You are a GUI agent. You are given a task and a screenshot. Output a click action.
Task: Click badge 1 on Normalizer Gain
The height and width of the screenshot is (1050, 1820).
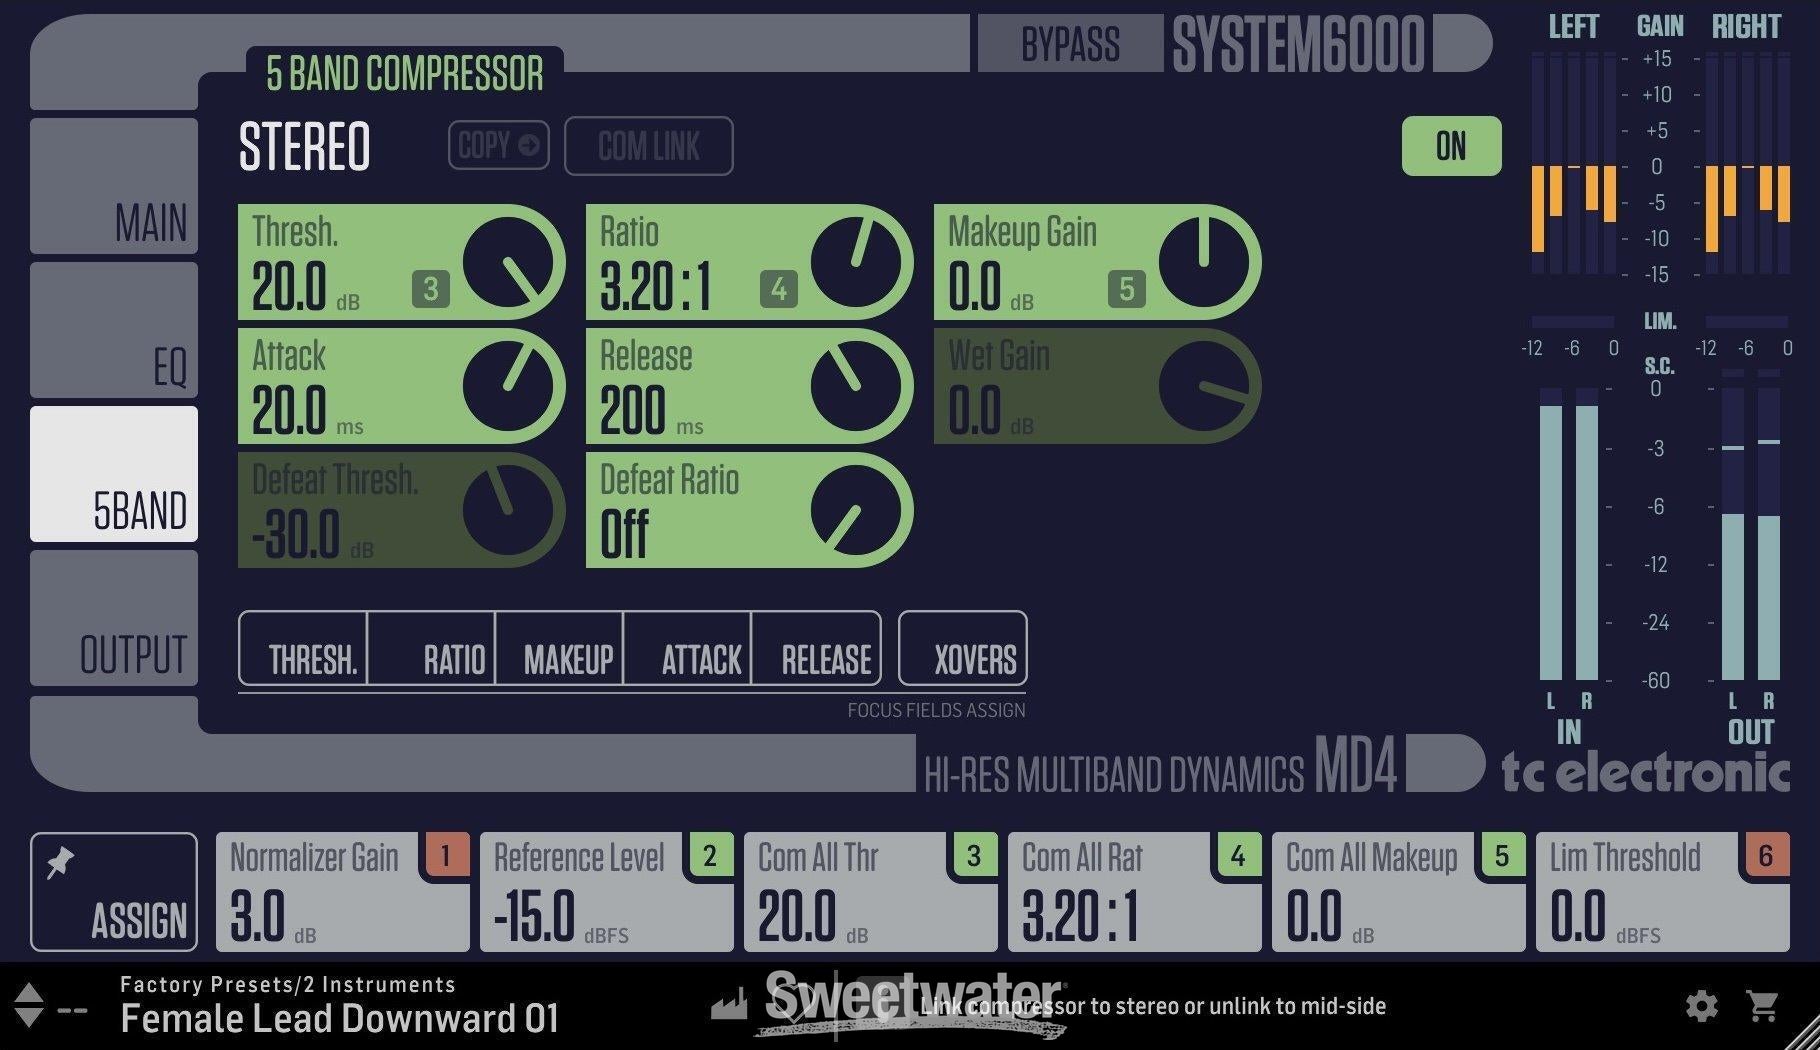[x=446, y=856]
